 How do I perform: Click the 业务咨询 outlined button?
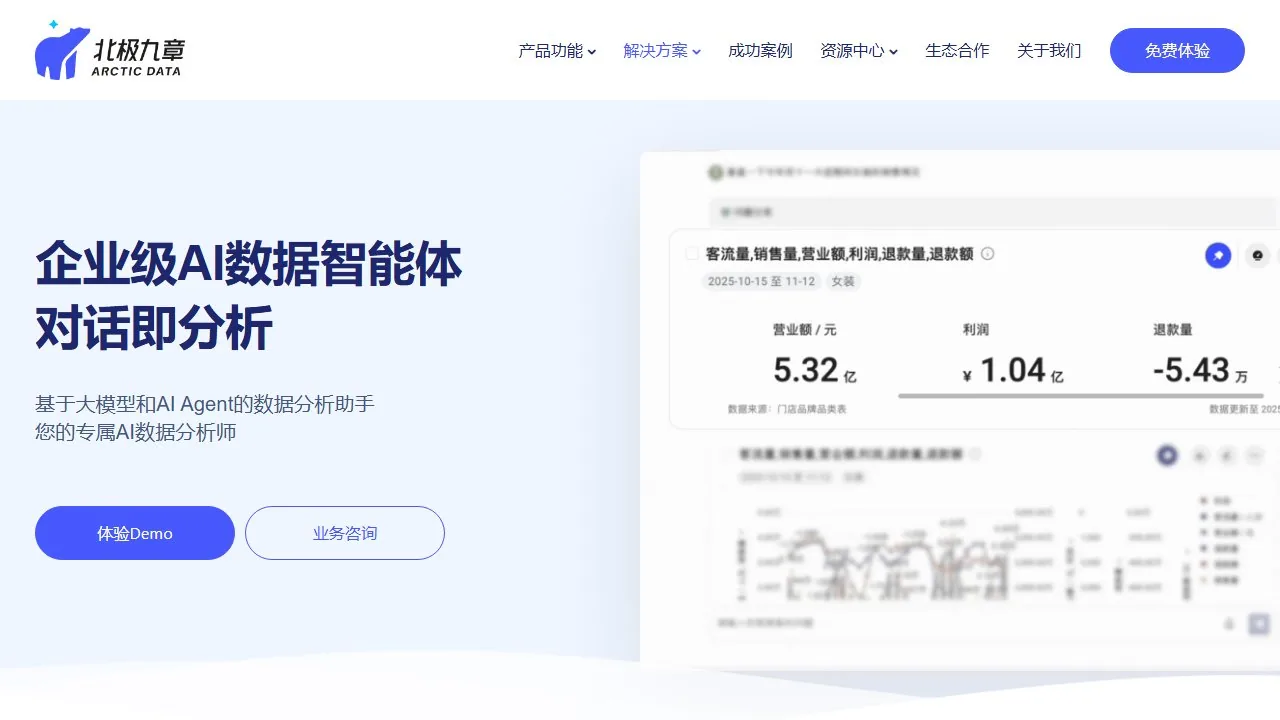click(x=345, y=533)
